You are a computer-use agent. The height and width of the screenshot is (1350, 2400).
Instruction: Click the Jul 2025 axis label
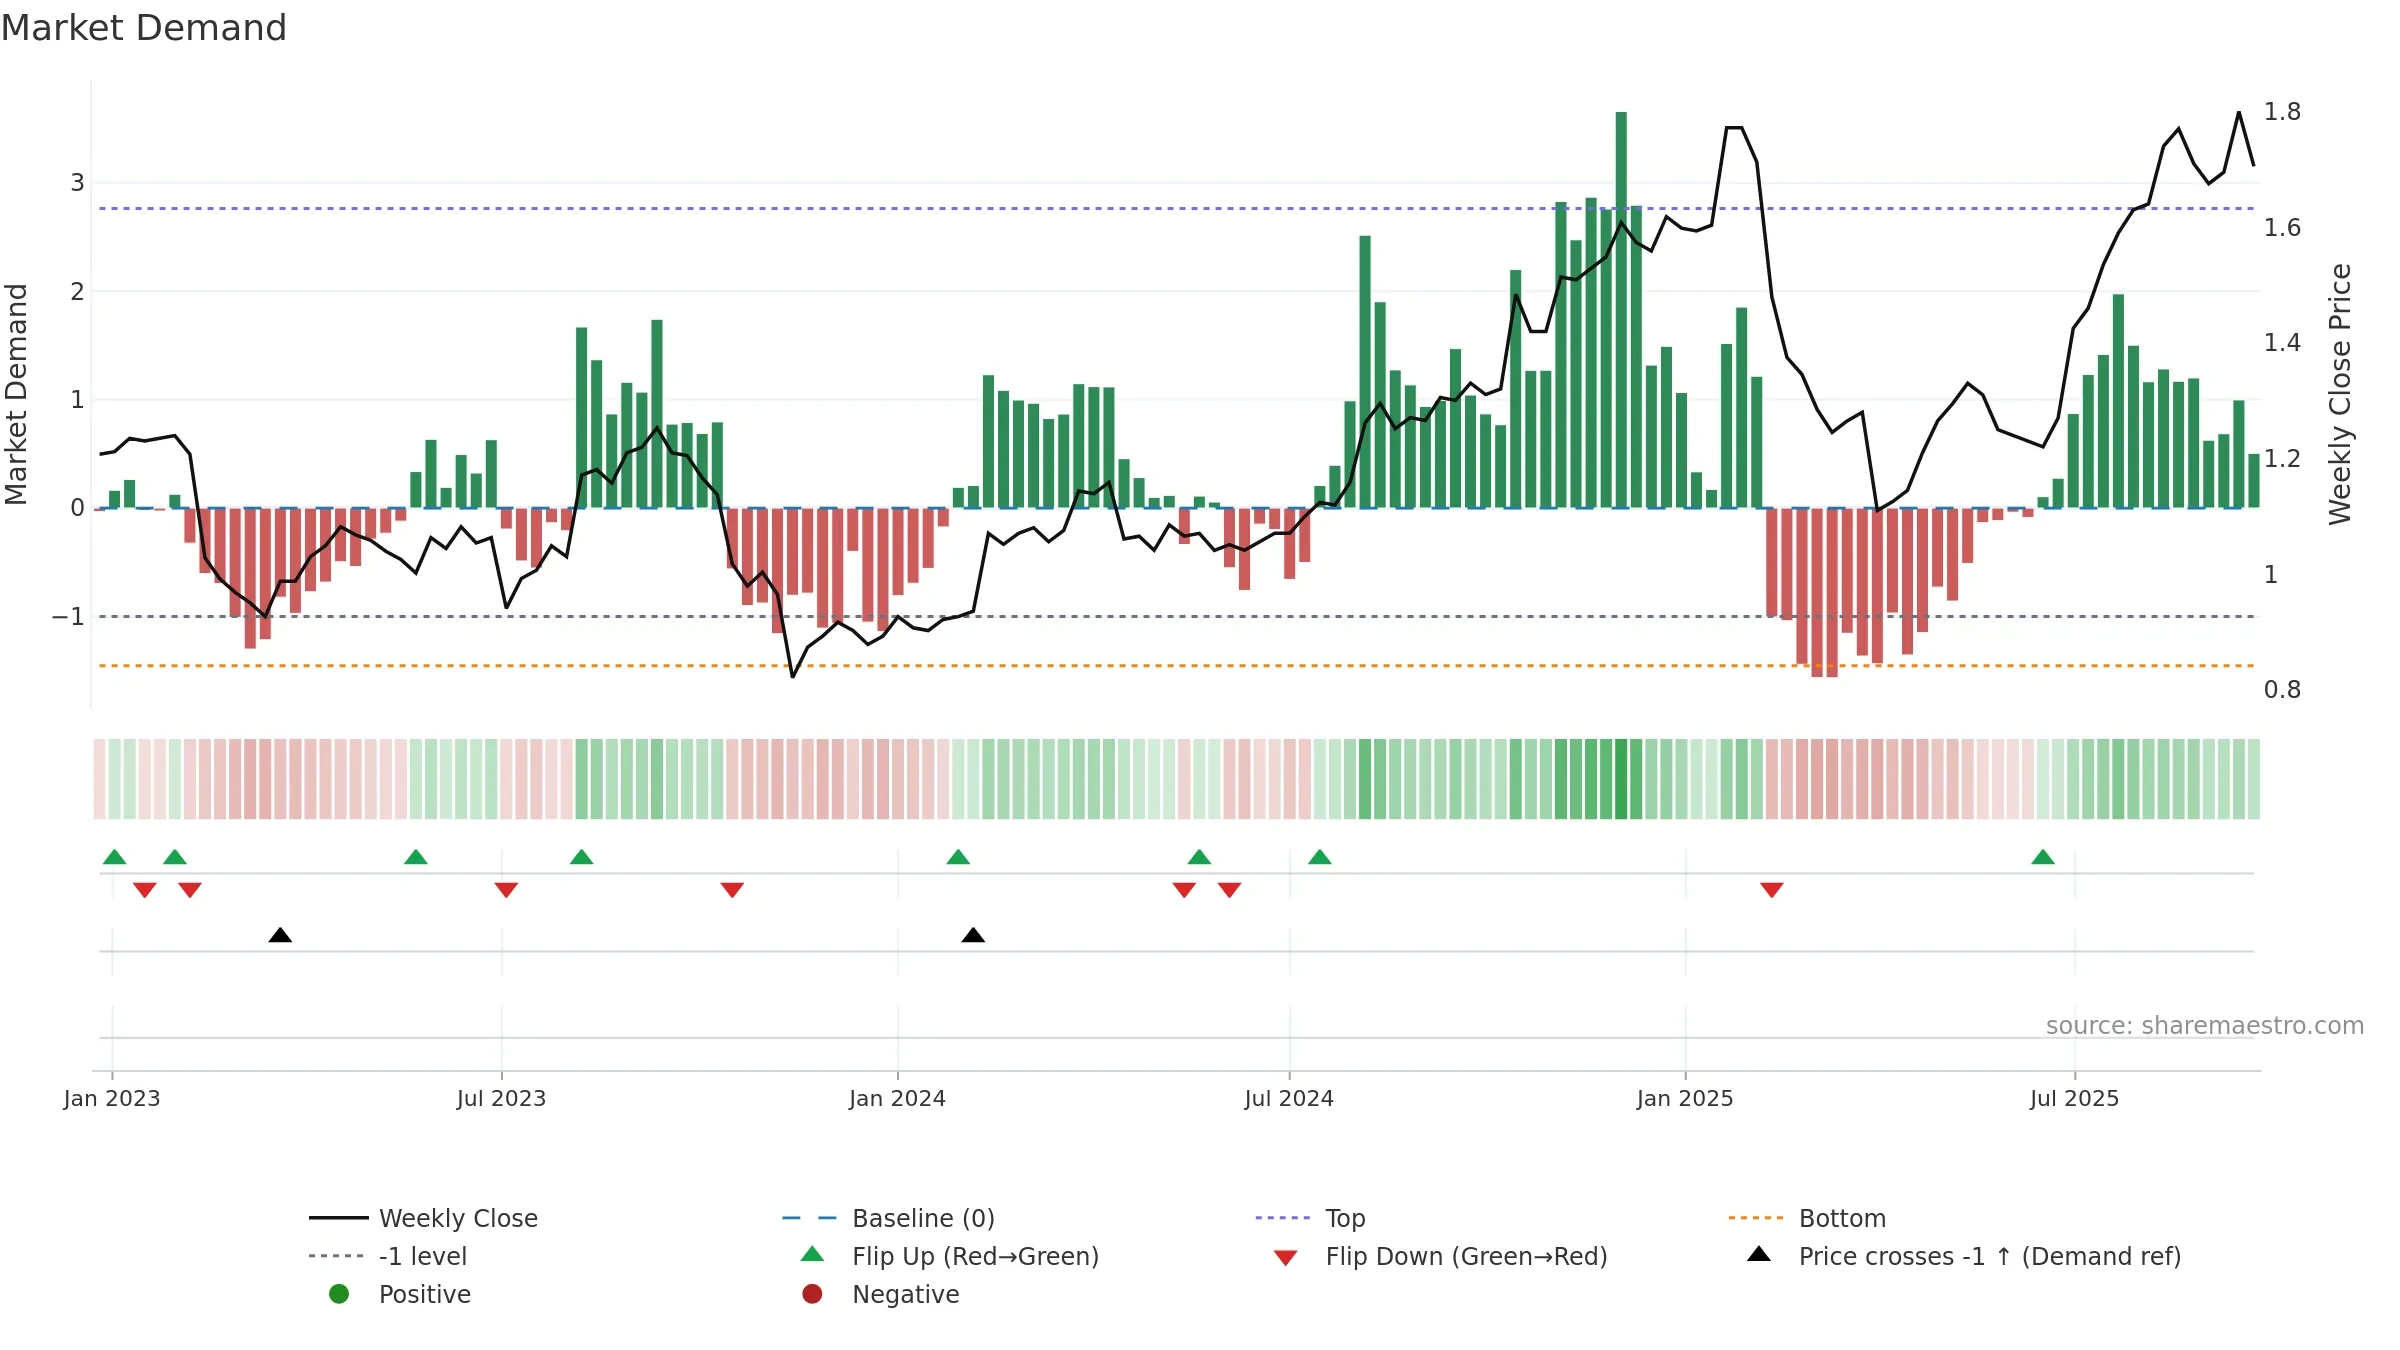coord(2074,1098)
